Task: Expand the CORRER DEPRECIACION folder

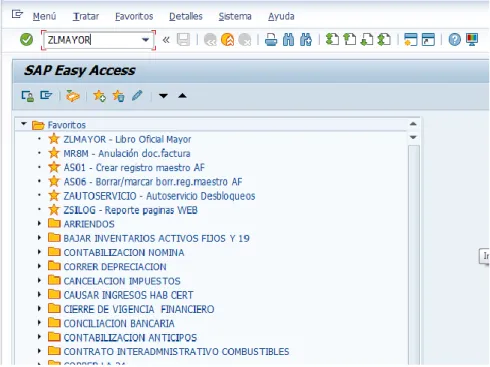Action: (x=39, y=266)
